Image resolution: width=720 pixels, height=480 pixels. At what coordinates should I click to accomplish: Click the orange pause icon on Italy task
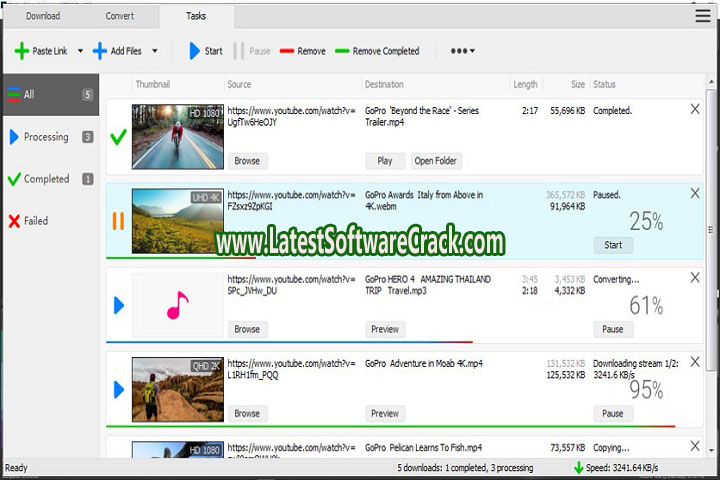pos(118,221)
